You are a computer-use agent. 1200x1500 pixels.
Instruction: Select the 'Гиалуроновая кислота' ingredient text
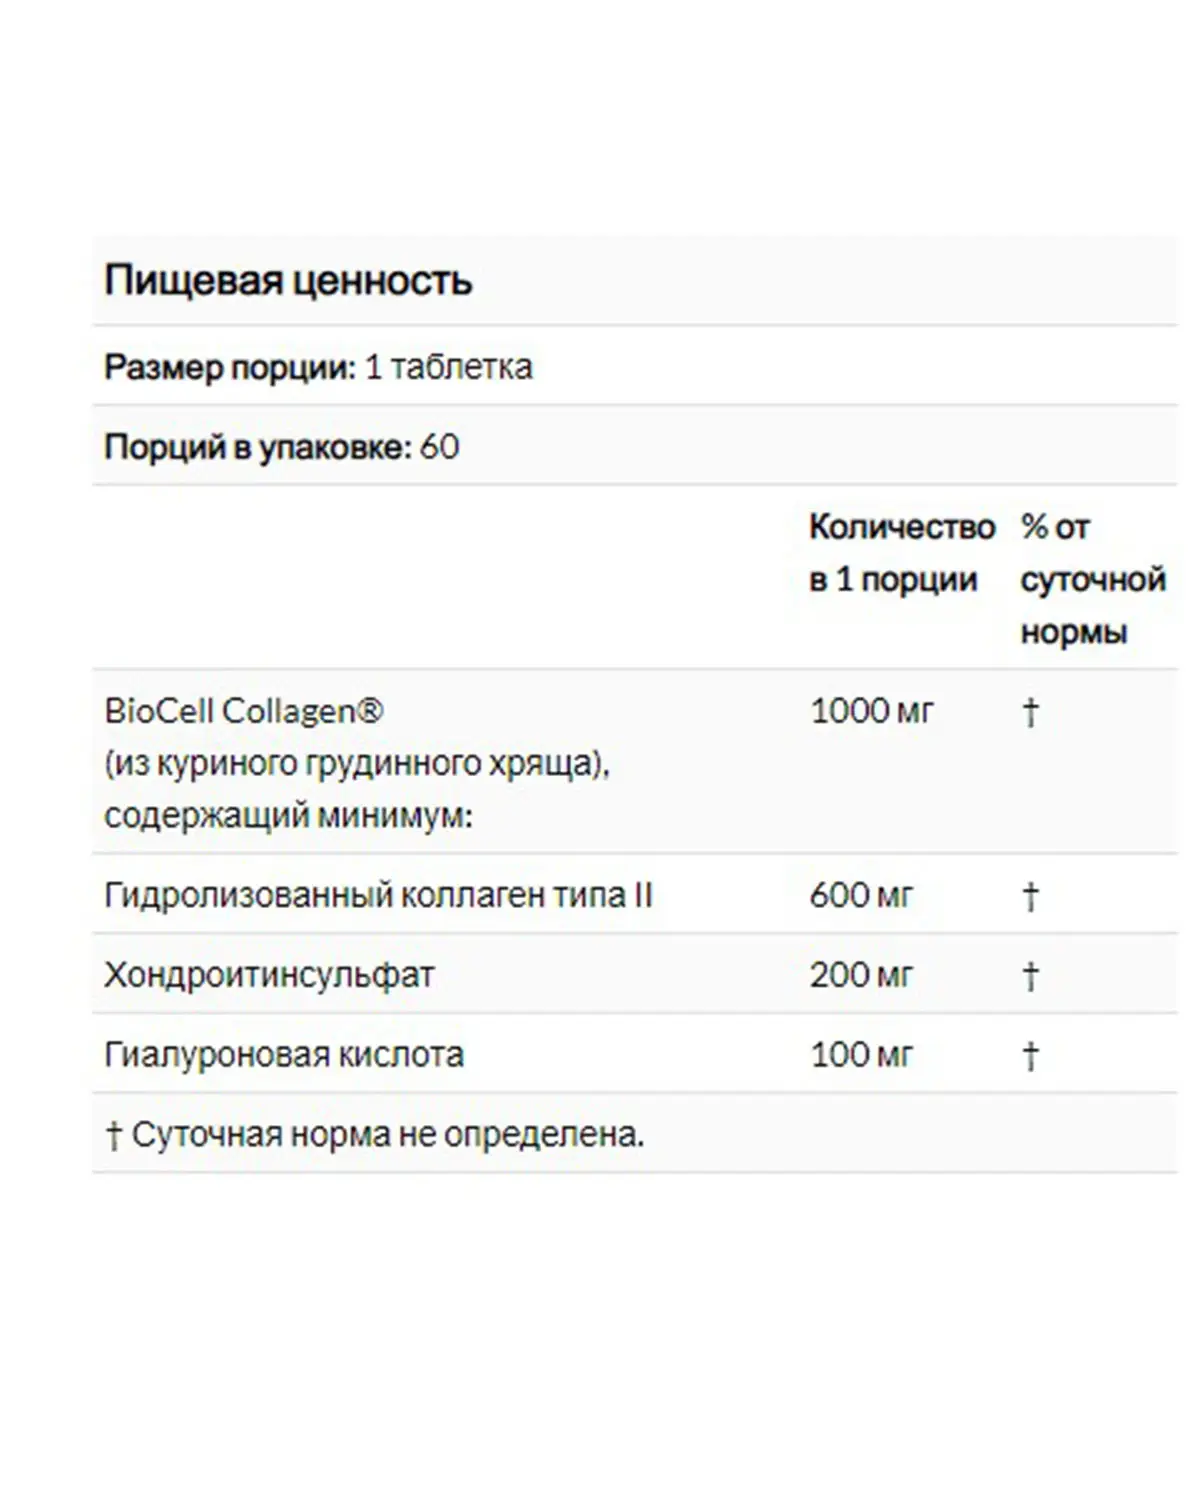(x=284, y=1055)
